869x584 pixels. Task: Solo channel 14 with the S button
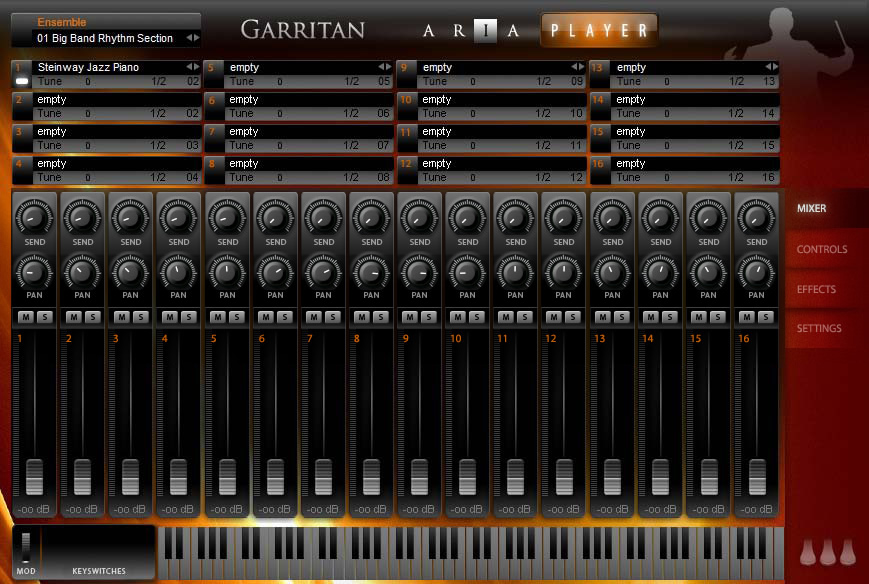670,317
